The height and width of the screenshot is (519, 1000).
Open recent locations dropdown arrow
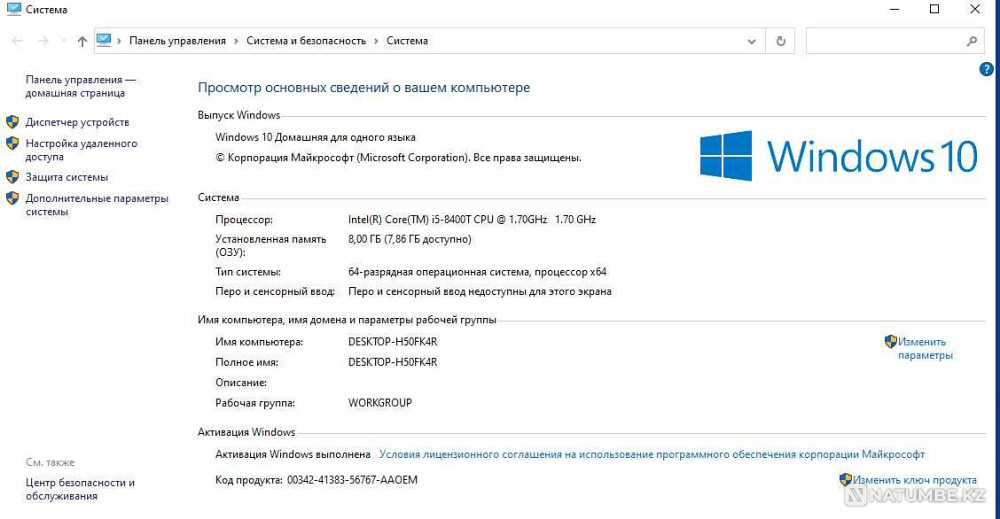63,41
